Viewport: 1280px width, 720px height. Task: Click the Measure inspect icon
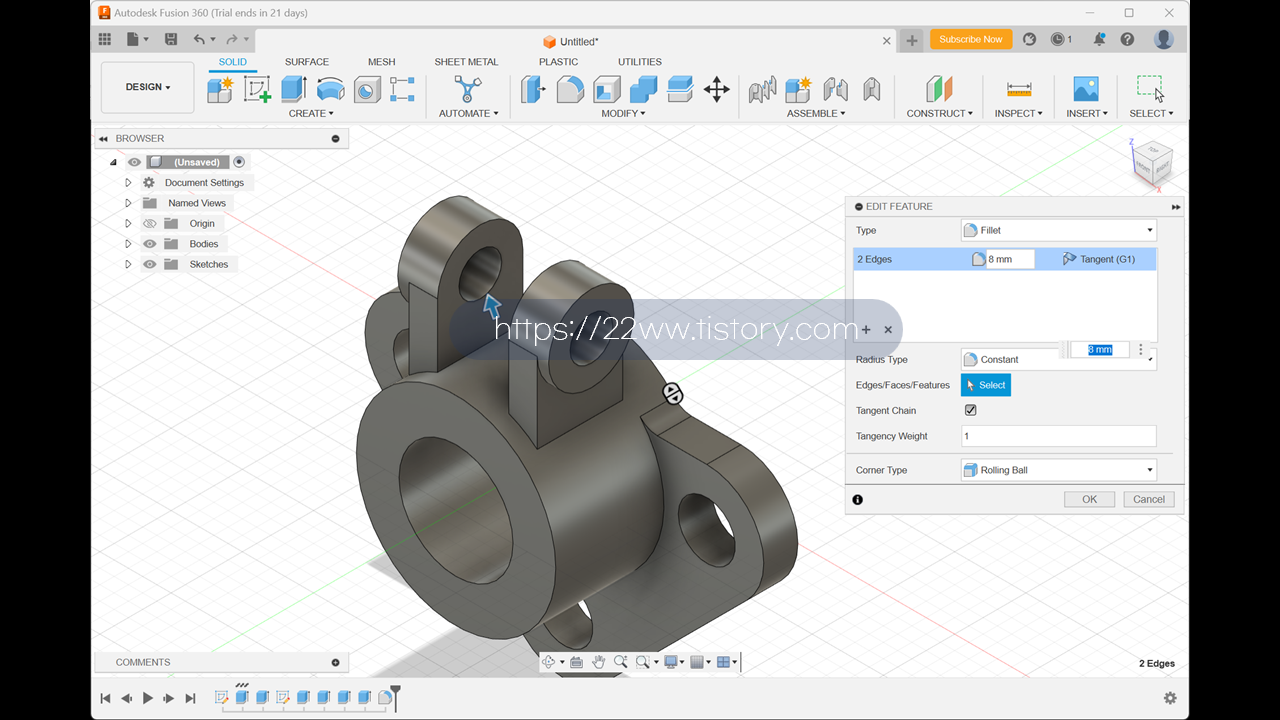[1019, 89]
